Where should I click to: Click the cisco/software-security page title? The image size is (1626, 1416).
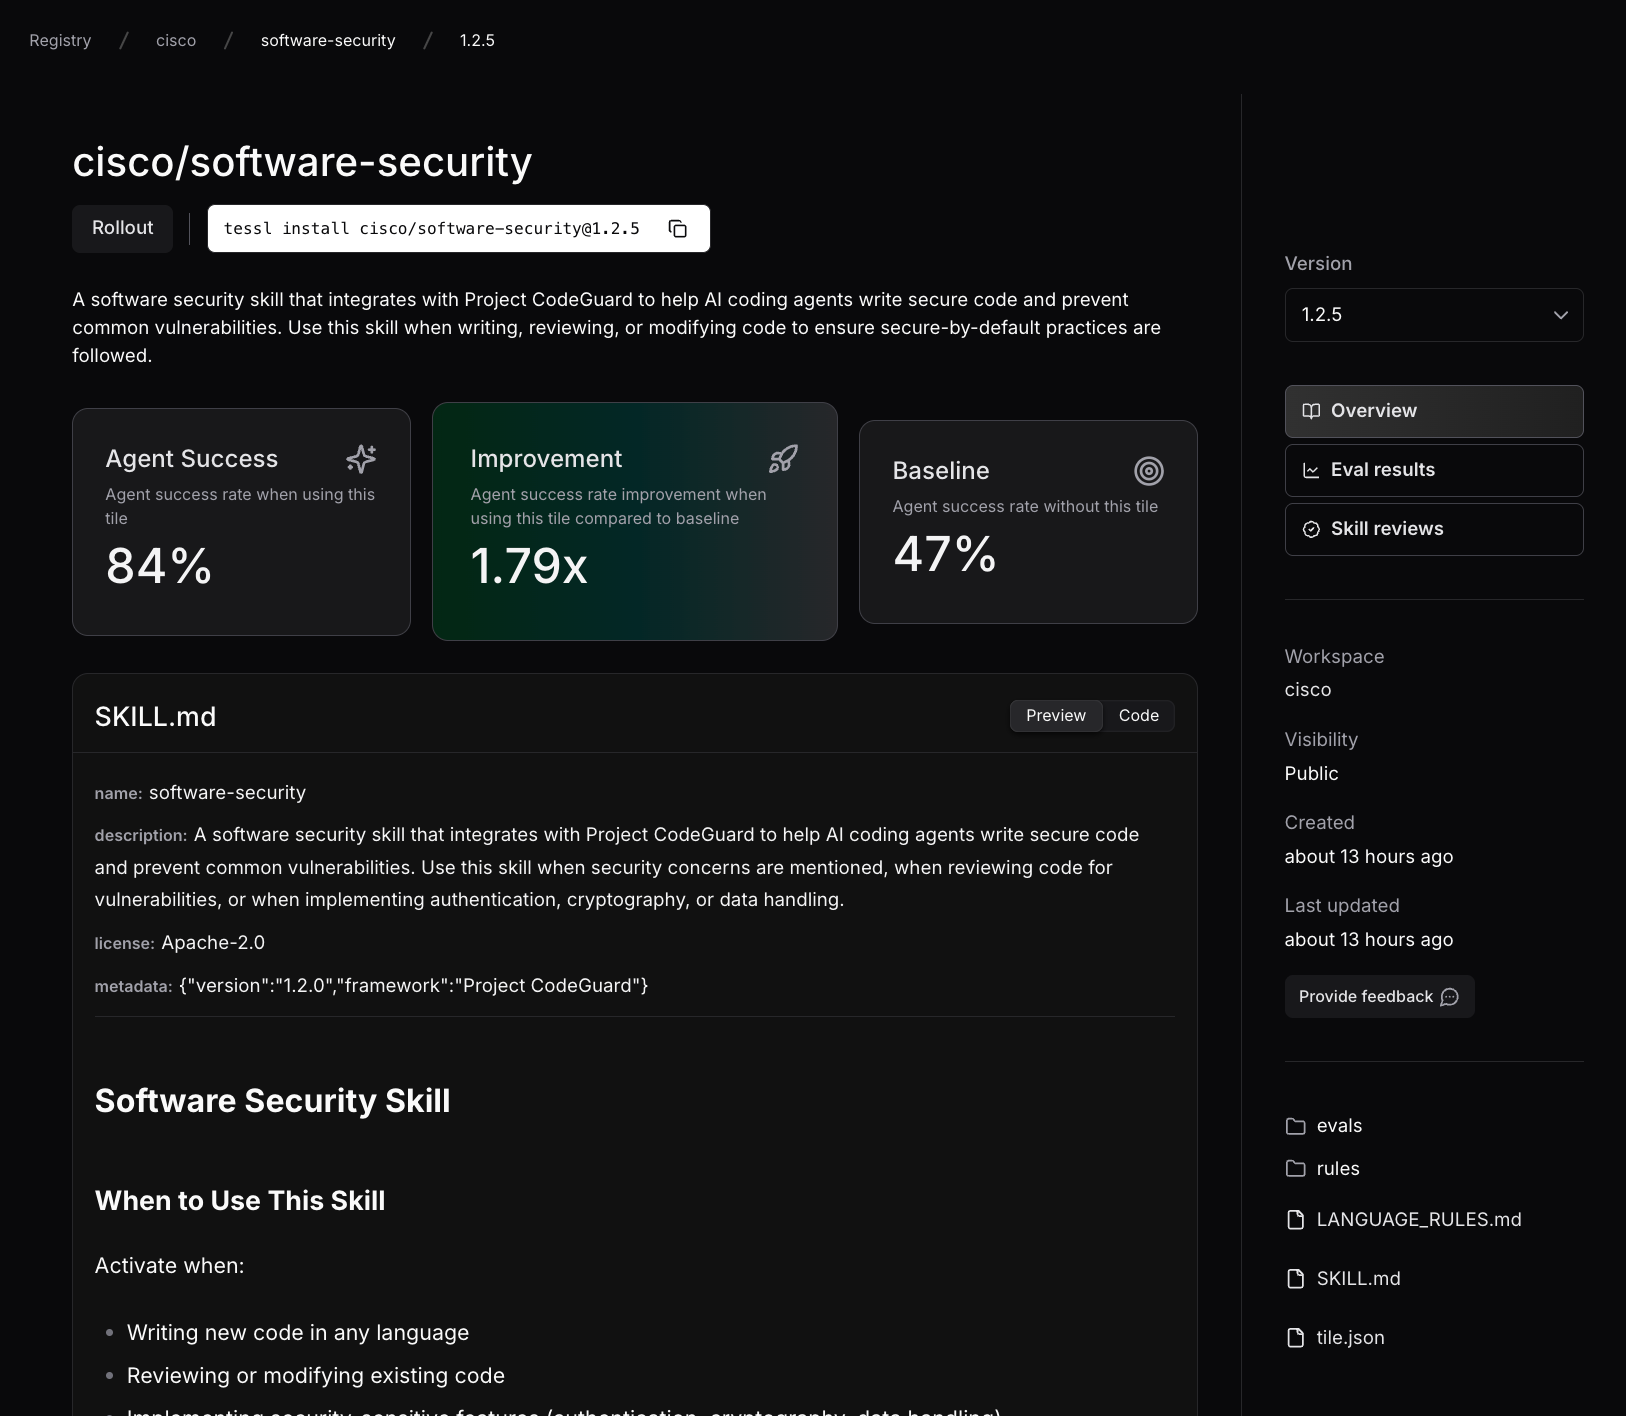pyautogui.click(x=302, y=162)
